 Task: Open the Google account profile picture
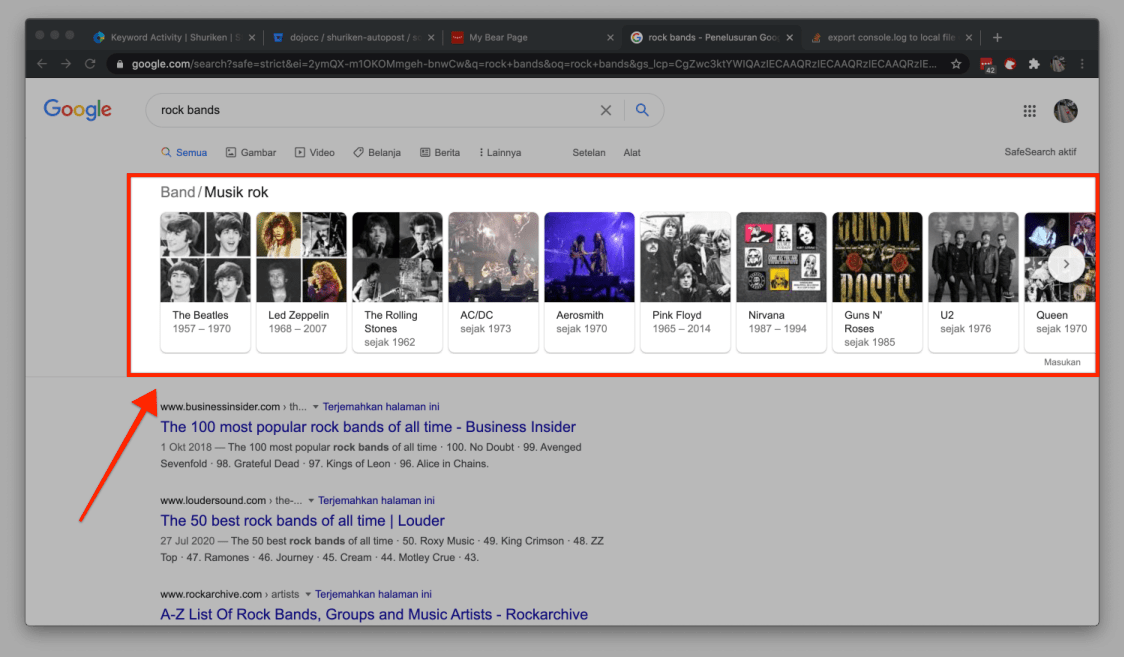1065,110
